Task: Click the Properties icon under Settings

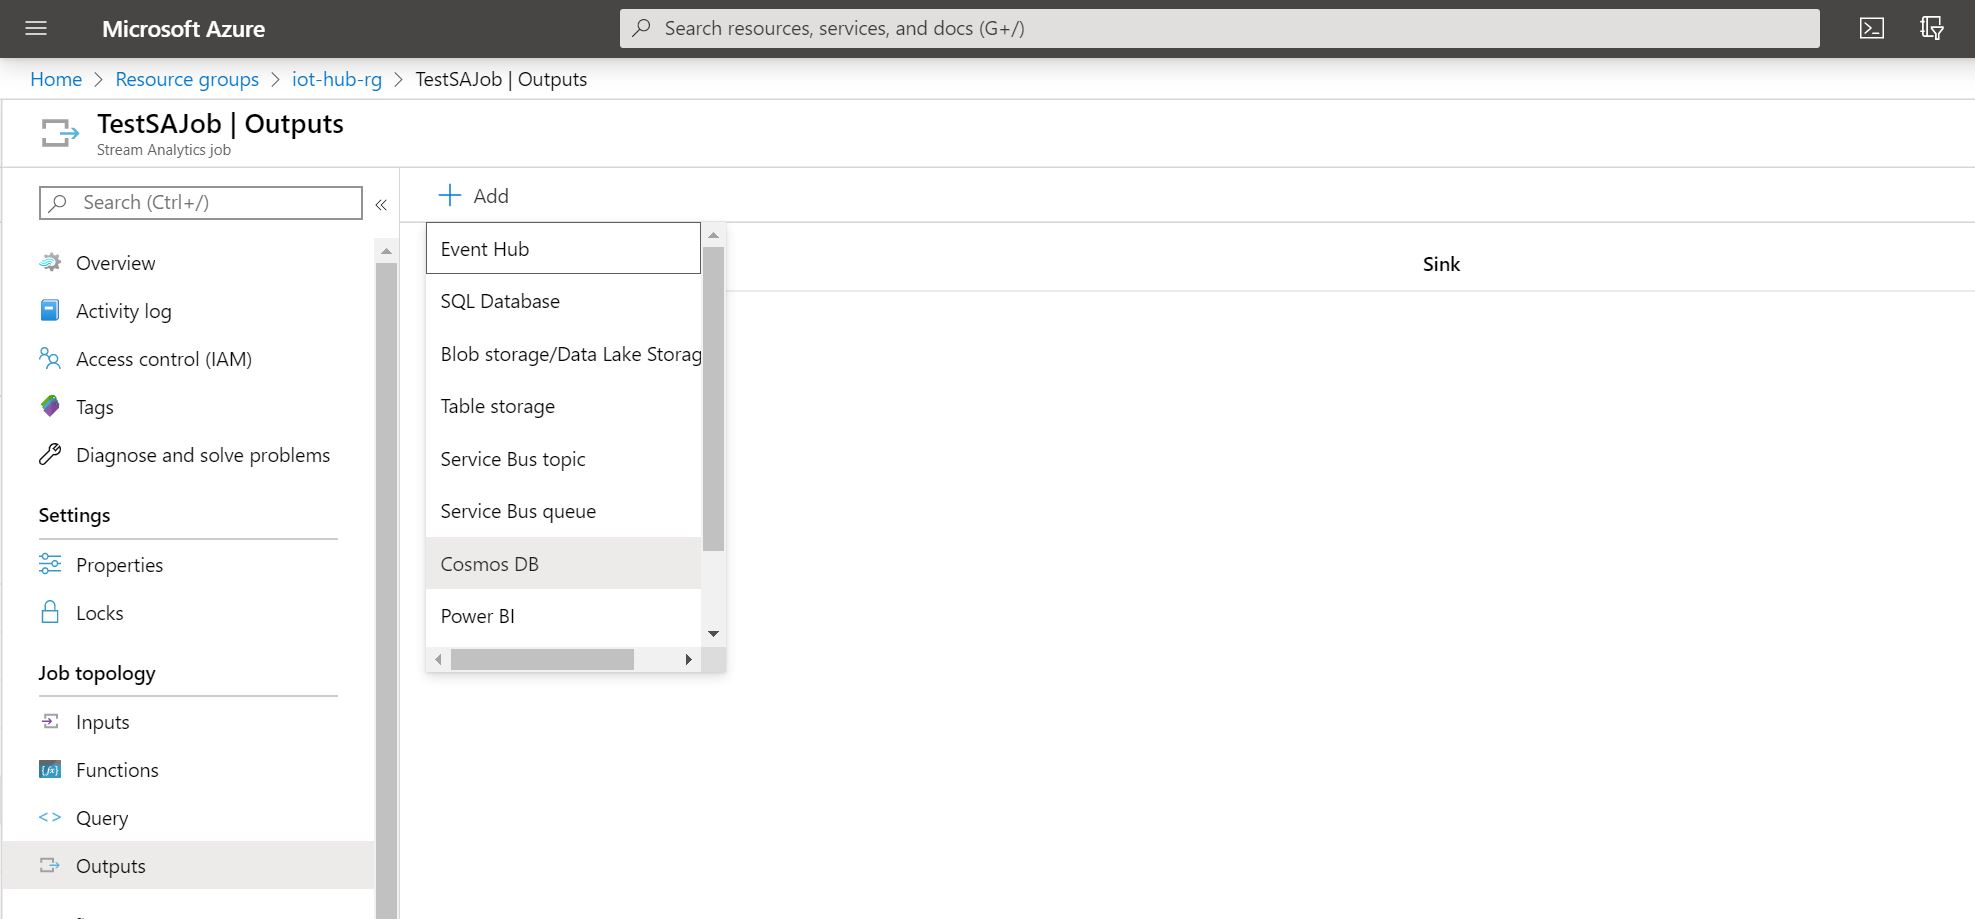Action: tap(50, 564)
